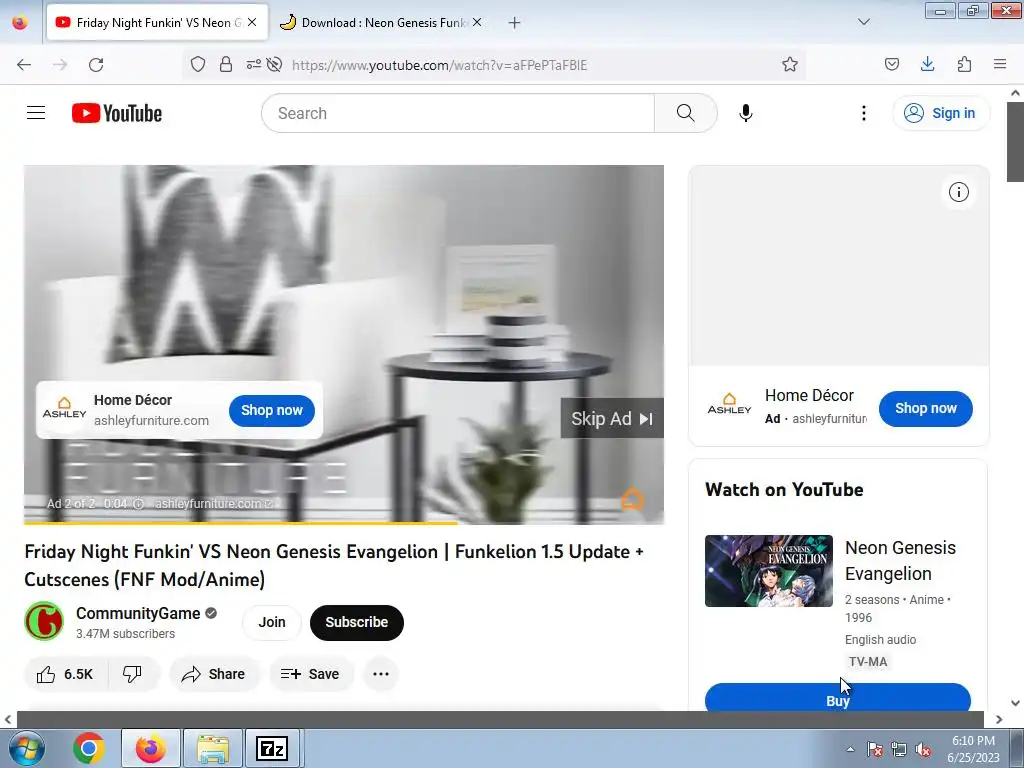
Task: Click the '3.47M subscribers' text
Action: [125, 633]
